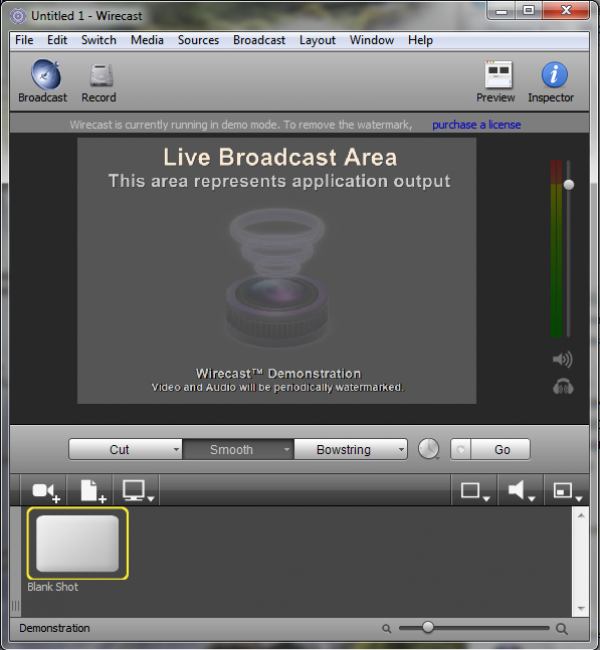The height and width of the screenshot is (650, 600).
Task: Select the Blank Shot thumbnail
Action: click(78, 543)
